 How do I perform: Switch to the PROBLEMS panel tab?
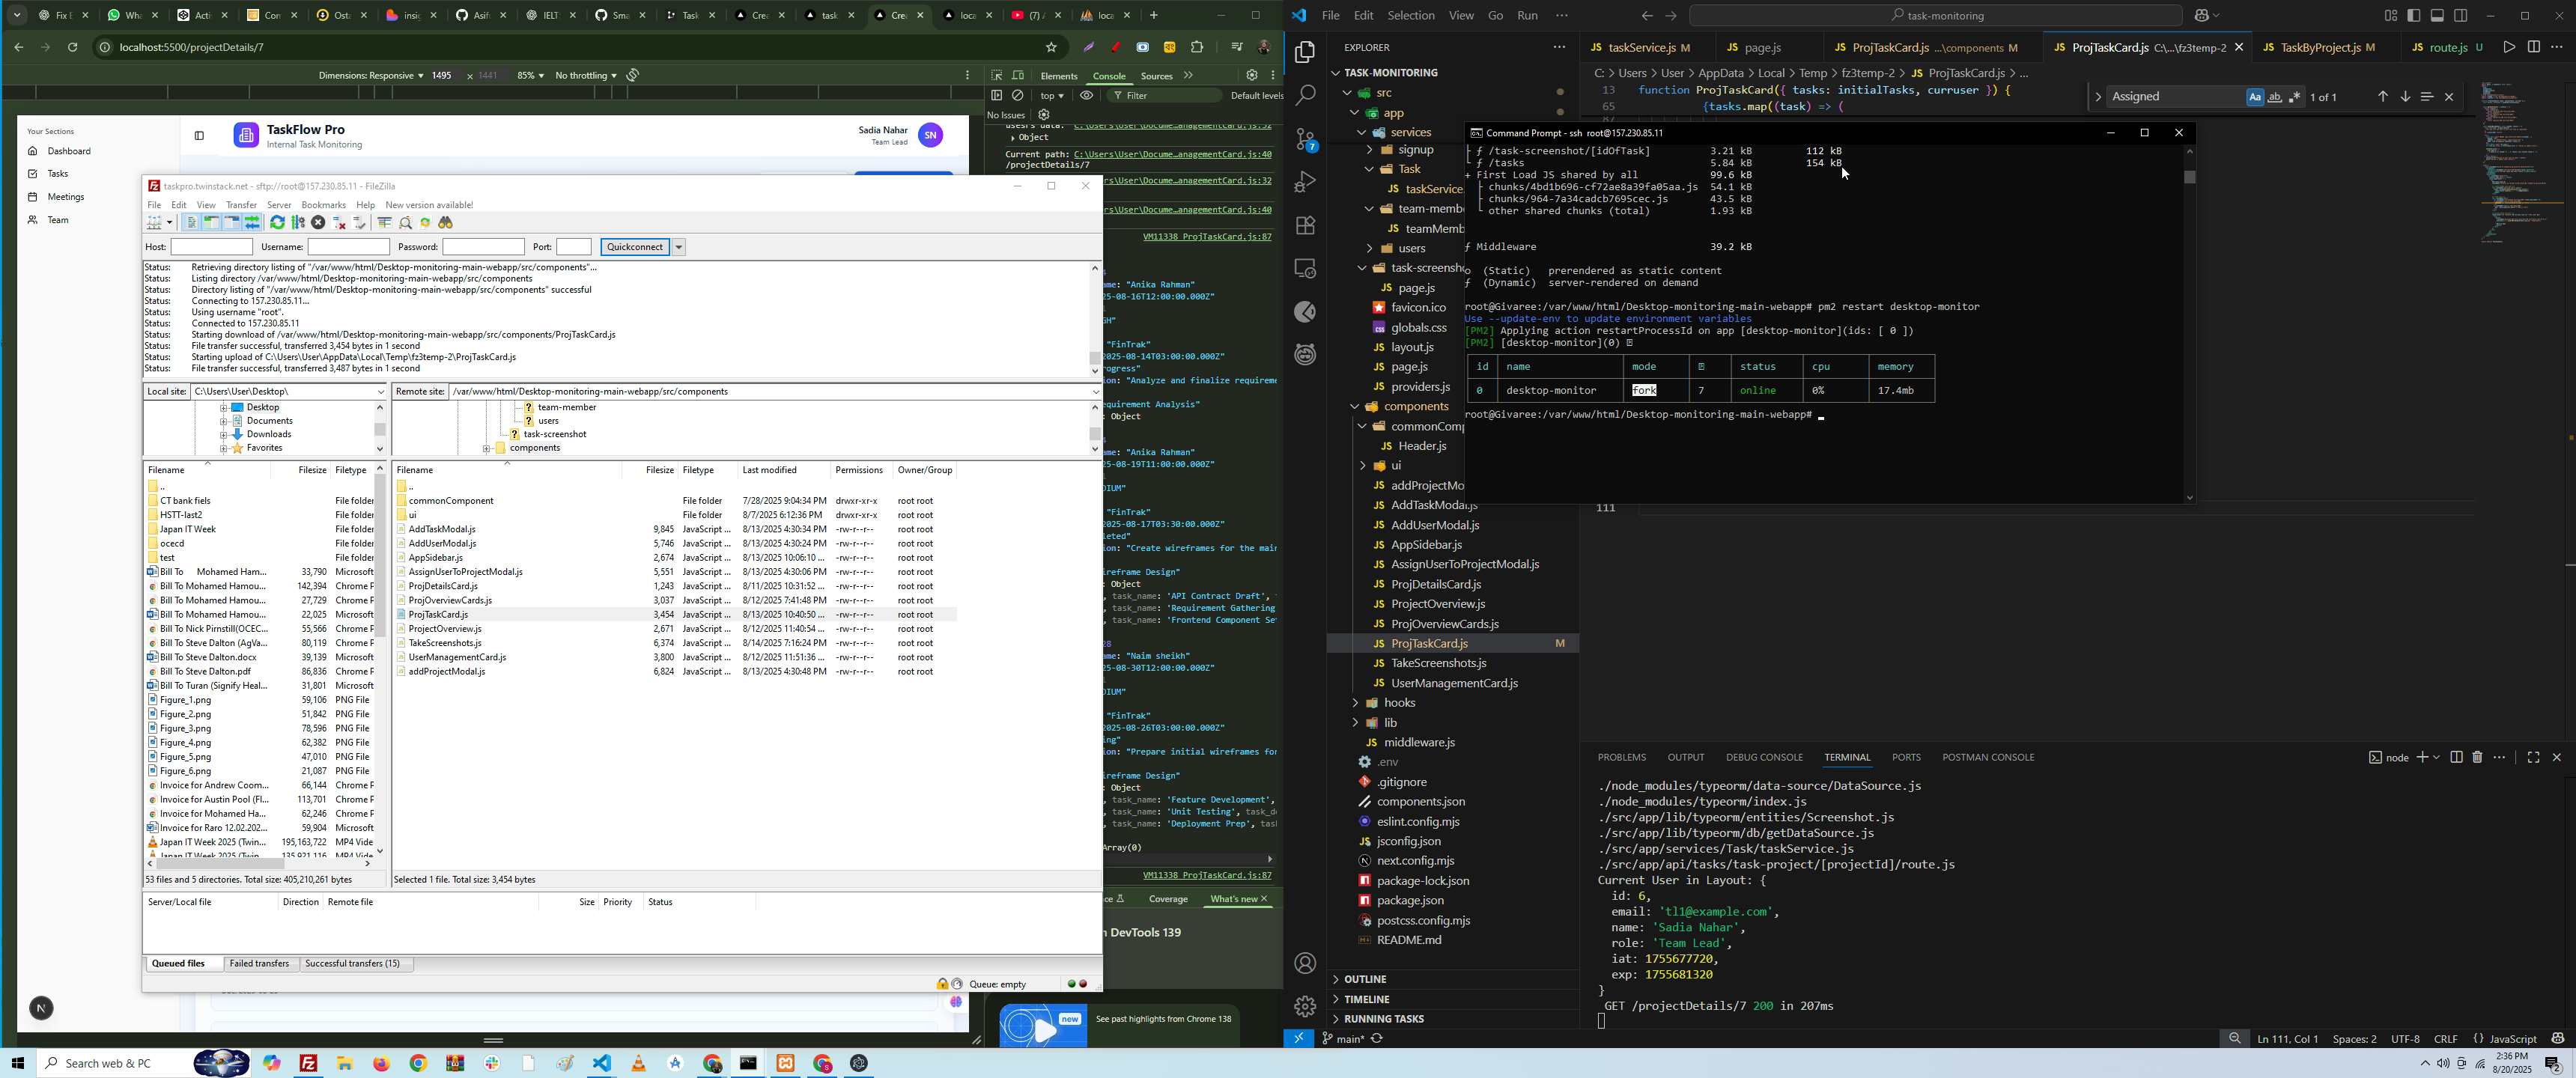point(1621,758)
